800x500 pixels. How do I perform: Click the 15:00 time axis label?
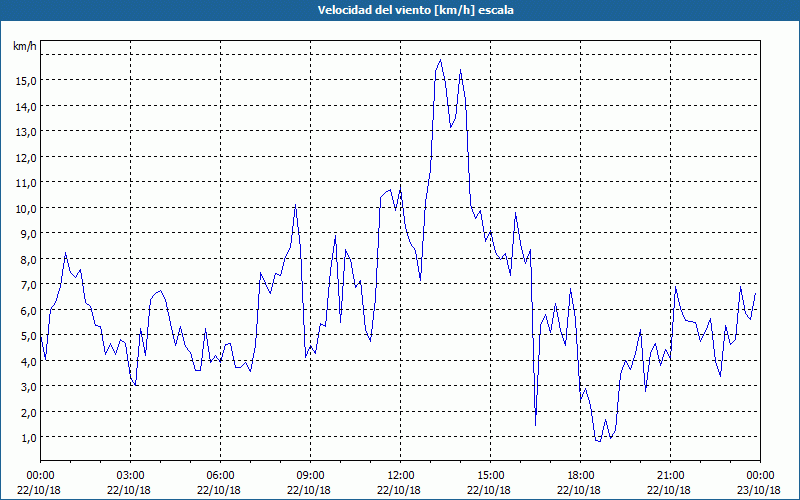click(x=491, y=476)
